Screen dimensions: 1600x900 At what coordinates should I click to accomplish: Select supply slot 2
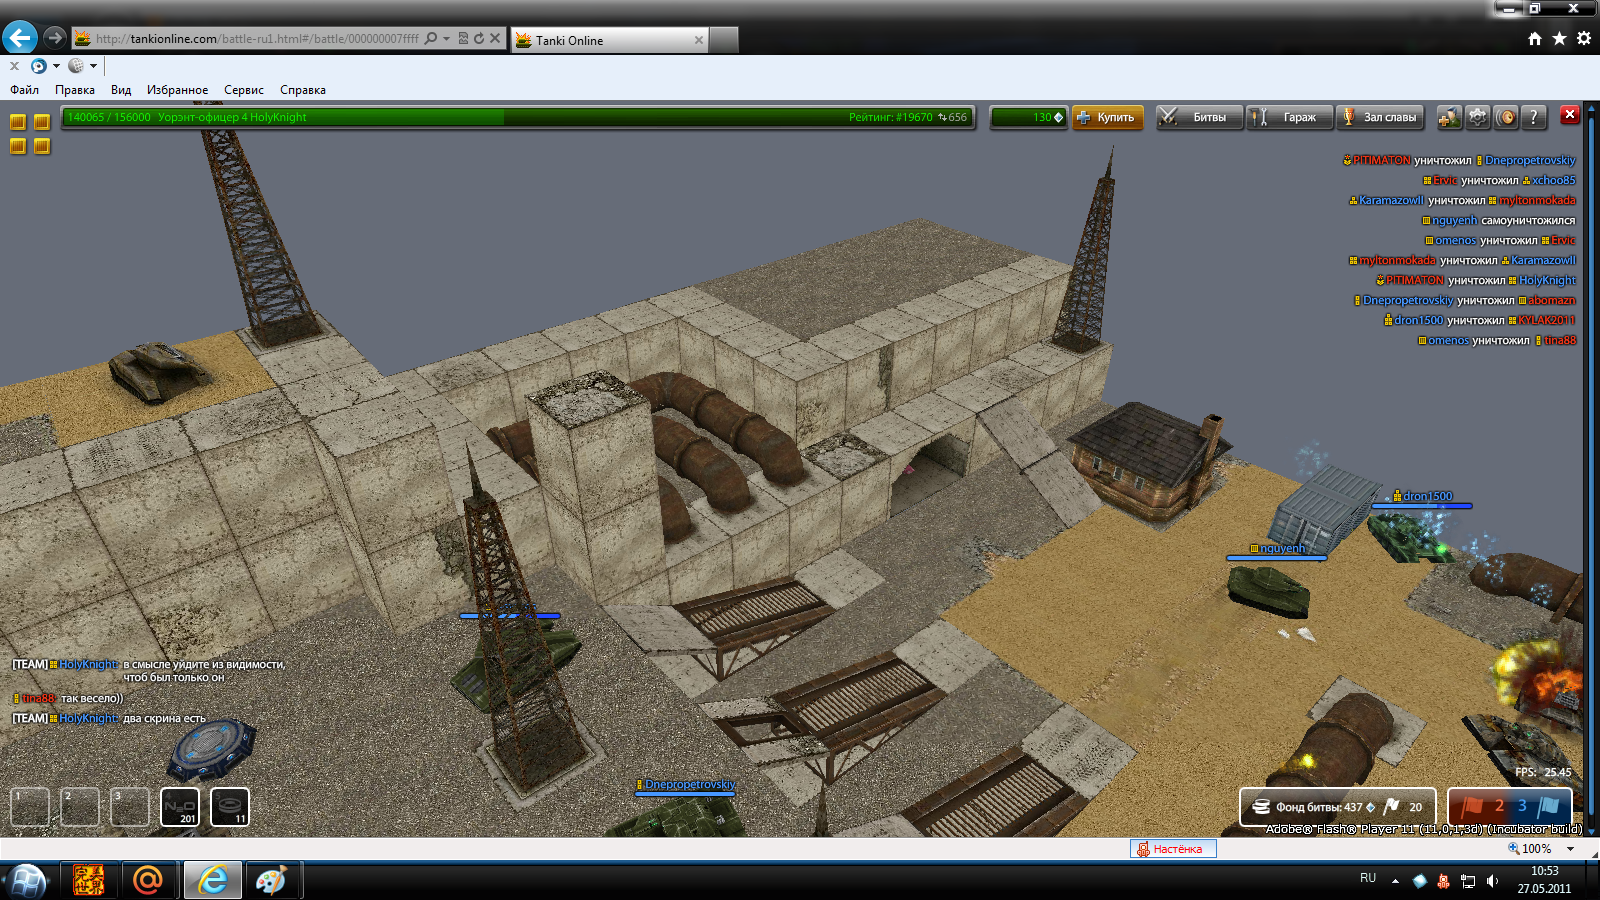[80, 807]
